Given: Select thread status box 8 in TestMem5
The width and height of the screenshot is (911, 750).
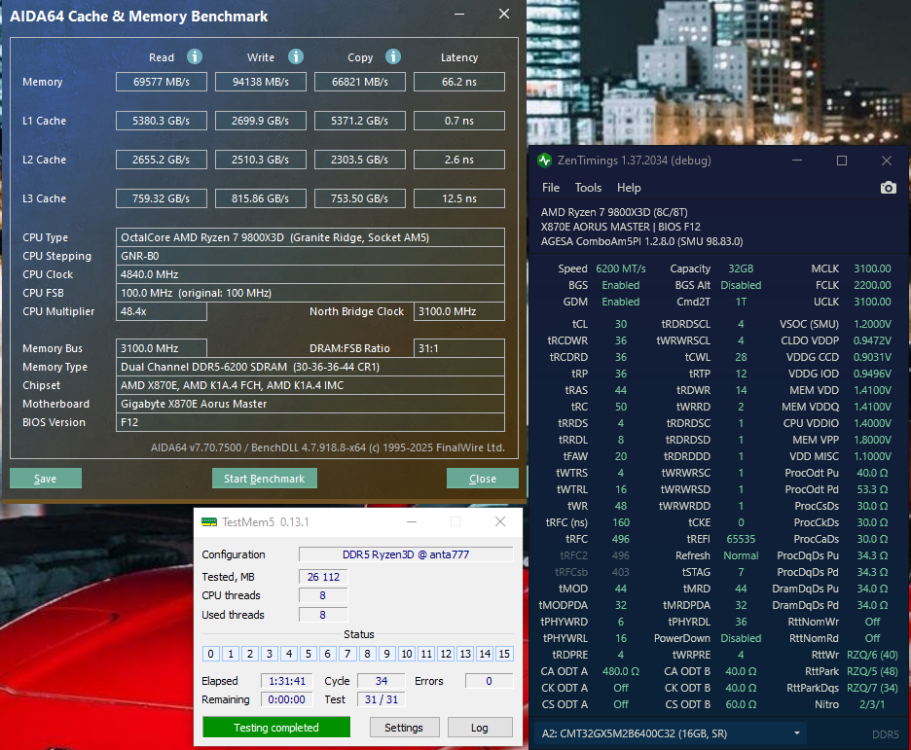Looking at the screenshot, I should 367,654.
